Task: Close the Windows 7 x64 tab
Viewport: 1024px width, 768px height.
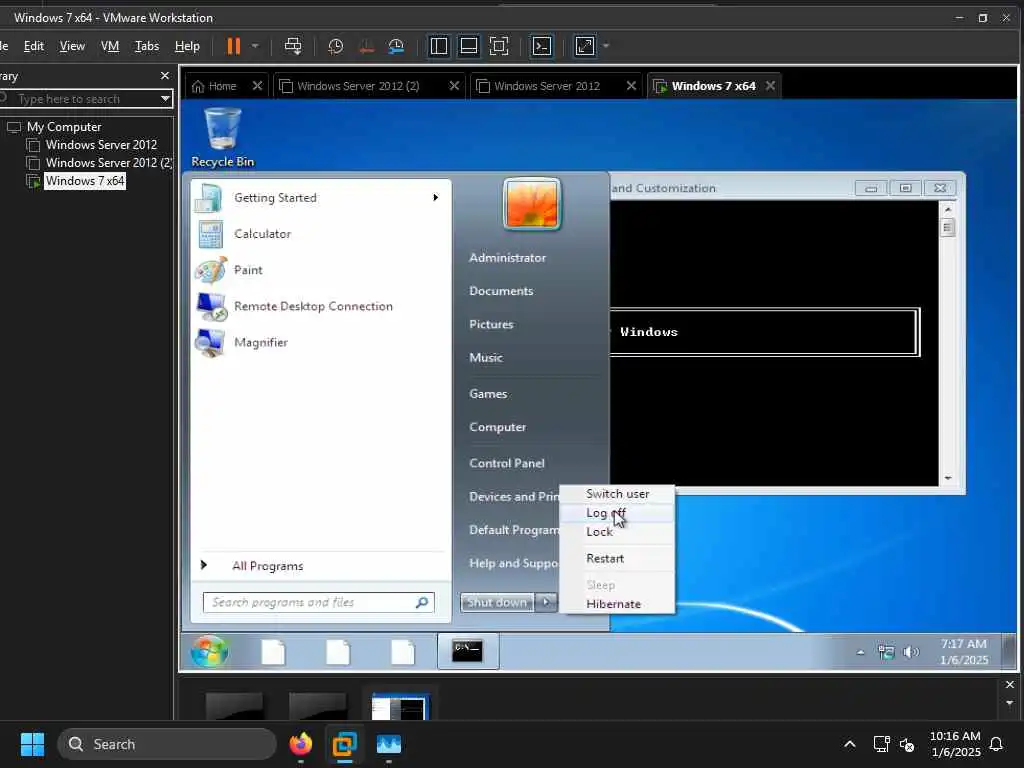Action: (x=771, y=86)
